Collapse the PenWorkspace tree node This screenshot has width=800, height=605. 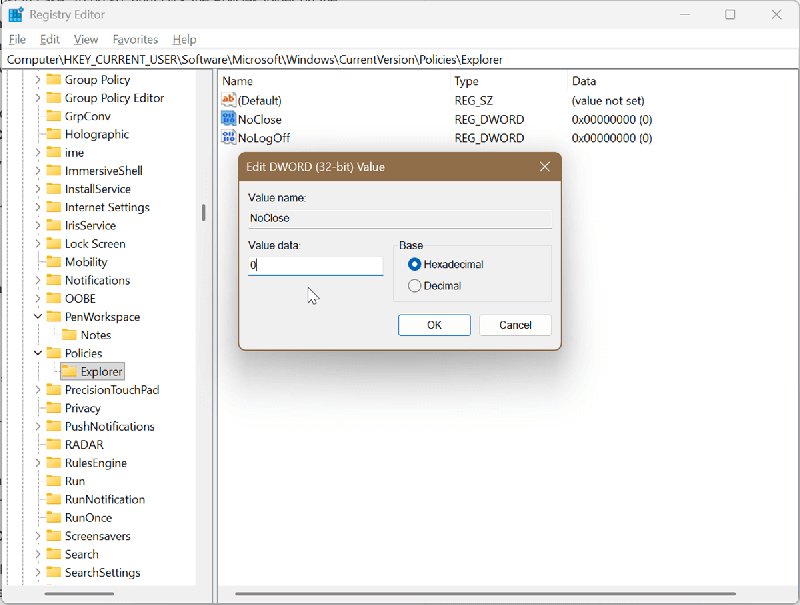38,316
